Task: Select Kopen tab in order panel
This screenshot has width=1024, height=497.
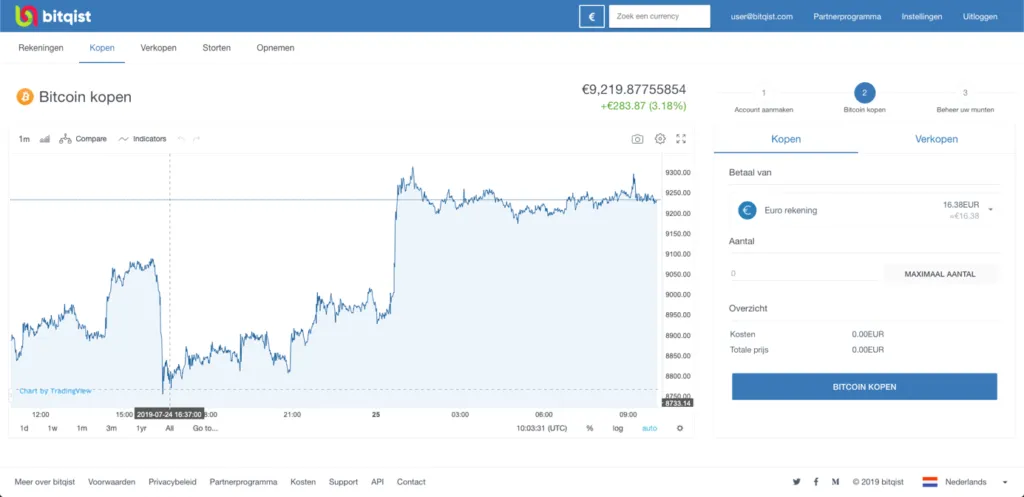Action: pyautogui.click(x=786, y=139)
